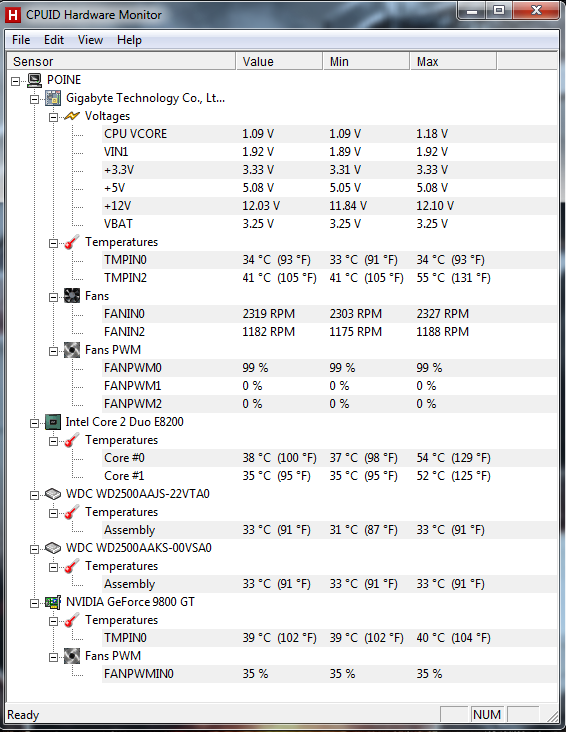Viewport: 566px width, 732px height.
Task: Click the WD2500AAJS hard drive icon
Action: [x=53, y=494]
